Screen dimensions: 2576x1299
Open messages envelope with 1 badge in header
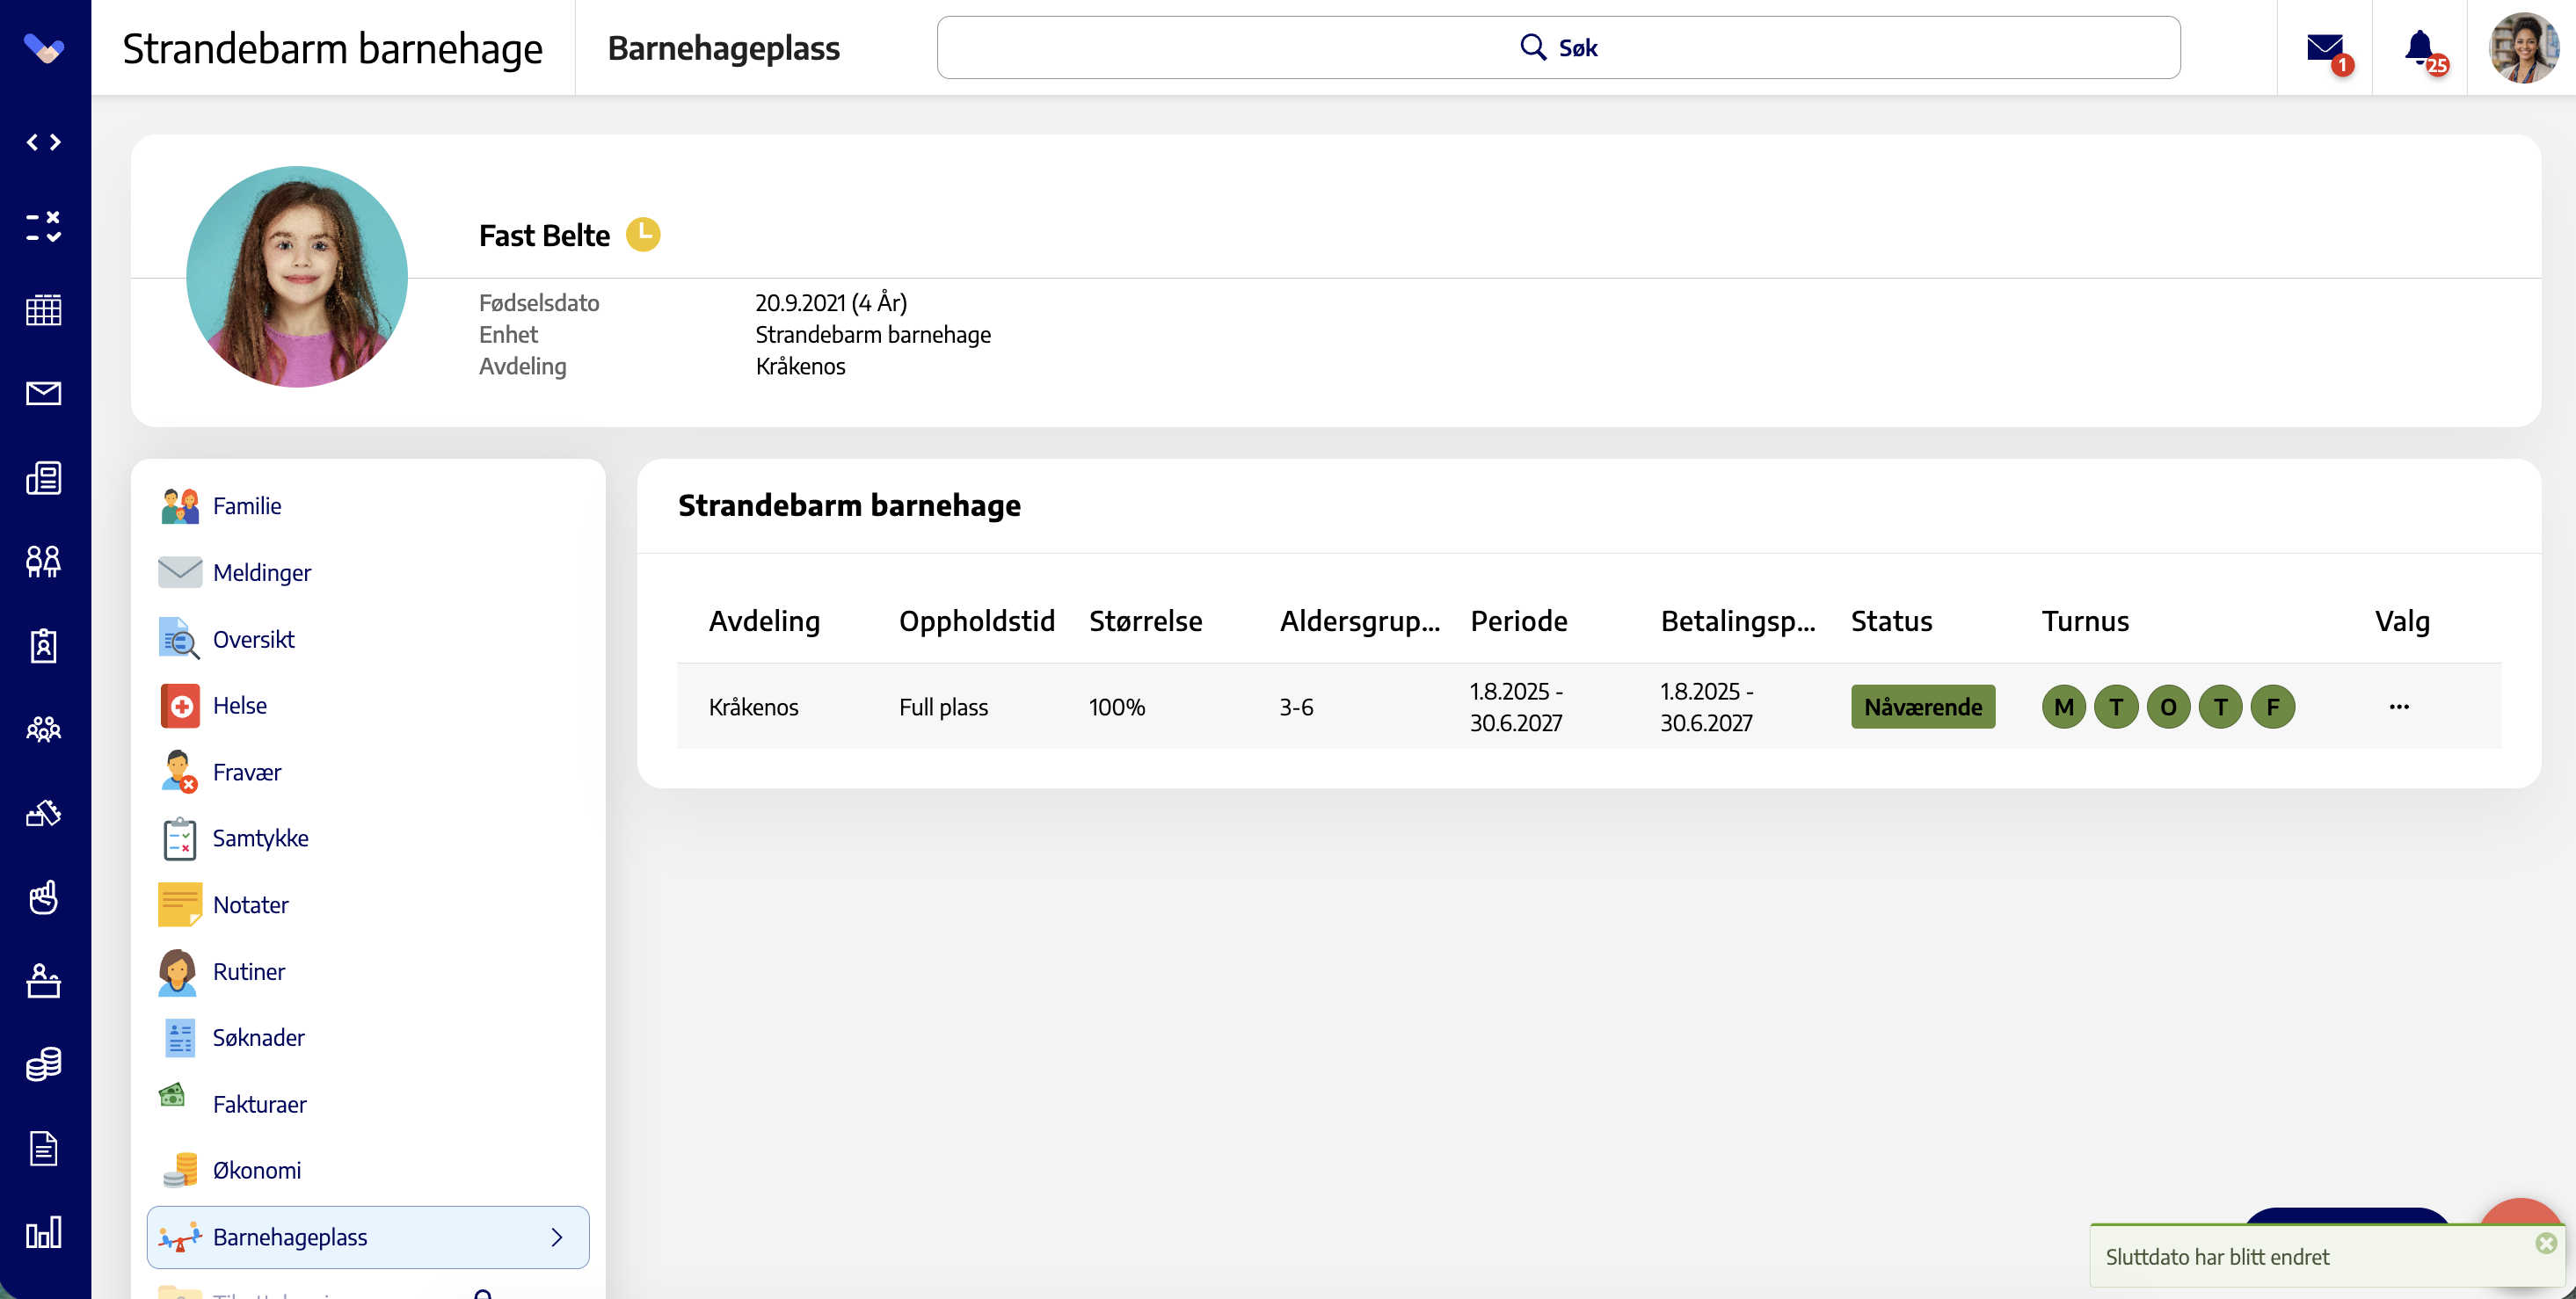[x=2327, y=49]
